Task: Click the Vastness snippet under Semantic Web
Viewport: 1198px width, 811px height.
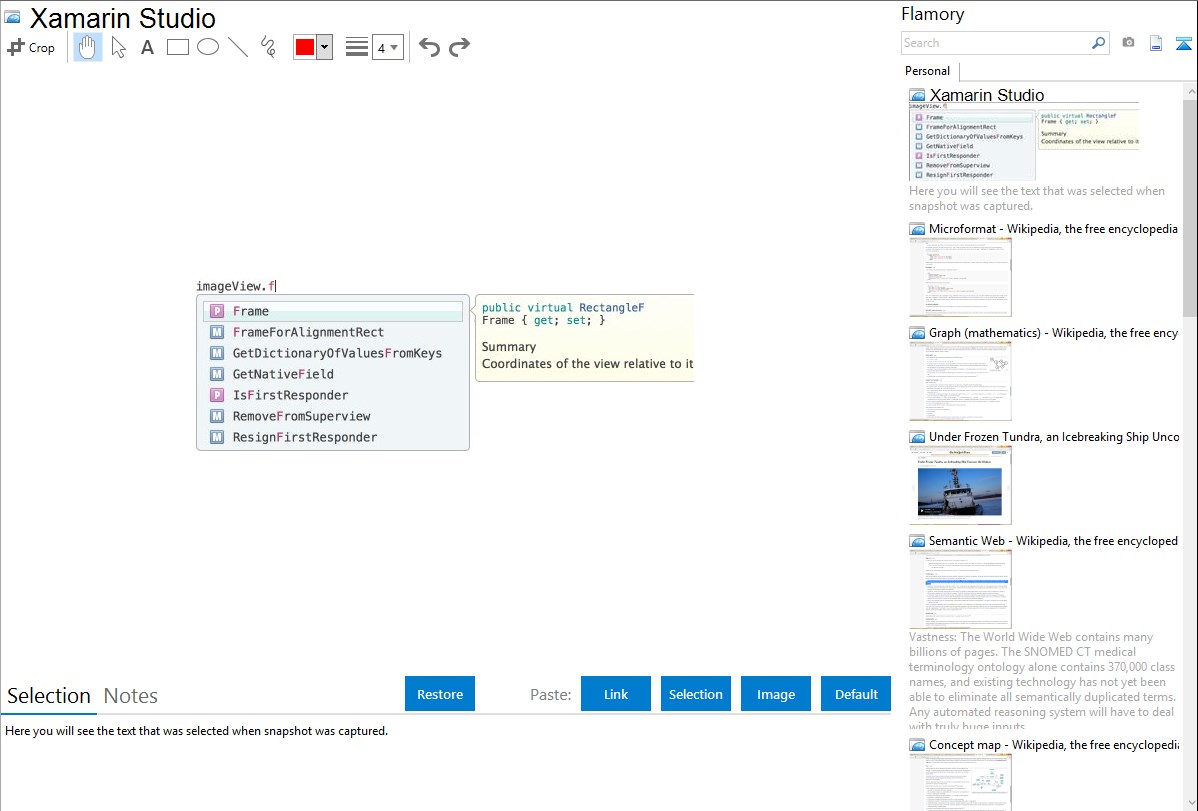Action: point(1043,681)
